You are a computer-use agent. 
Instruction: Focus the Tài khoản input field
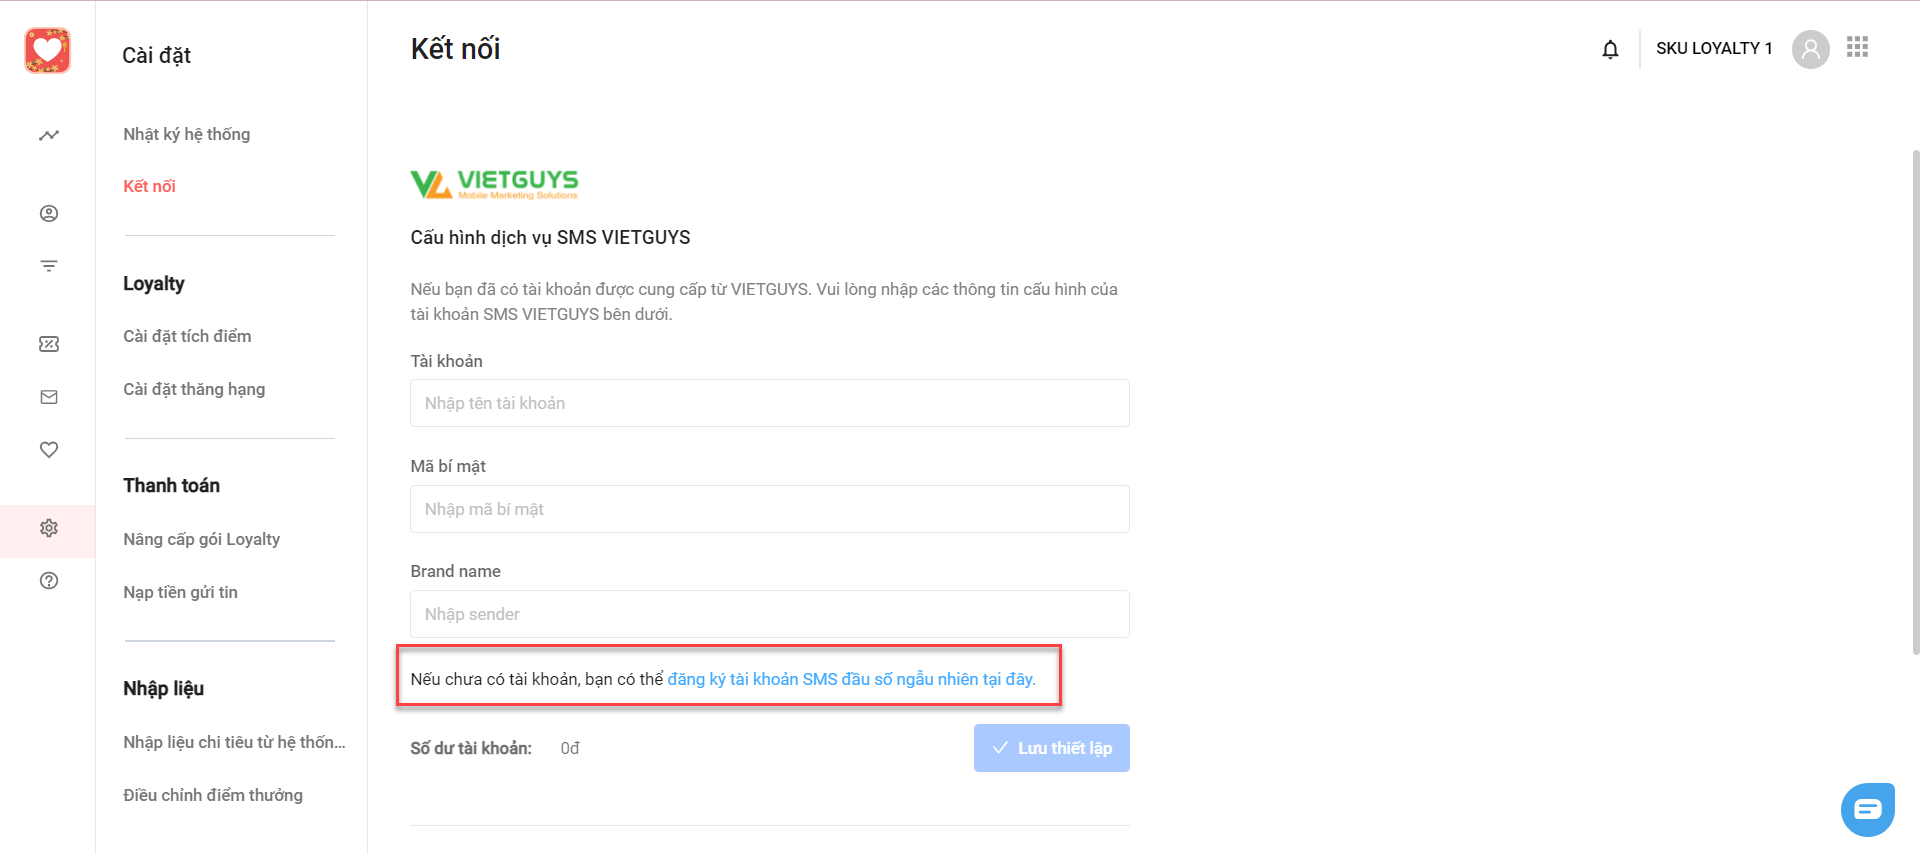pos(770,403)
